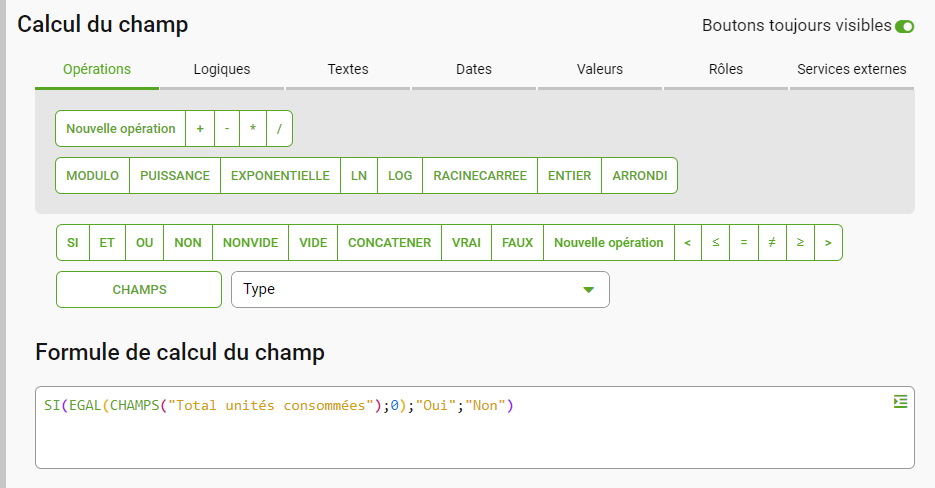The width and height of the screenshot is (935, 488).
Task: Insert the not-equal comparison symbol
Action: tap(772, 242)
